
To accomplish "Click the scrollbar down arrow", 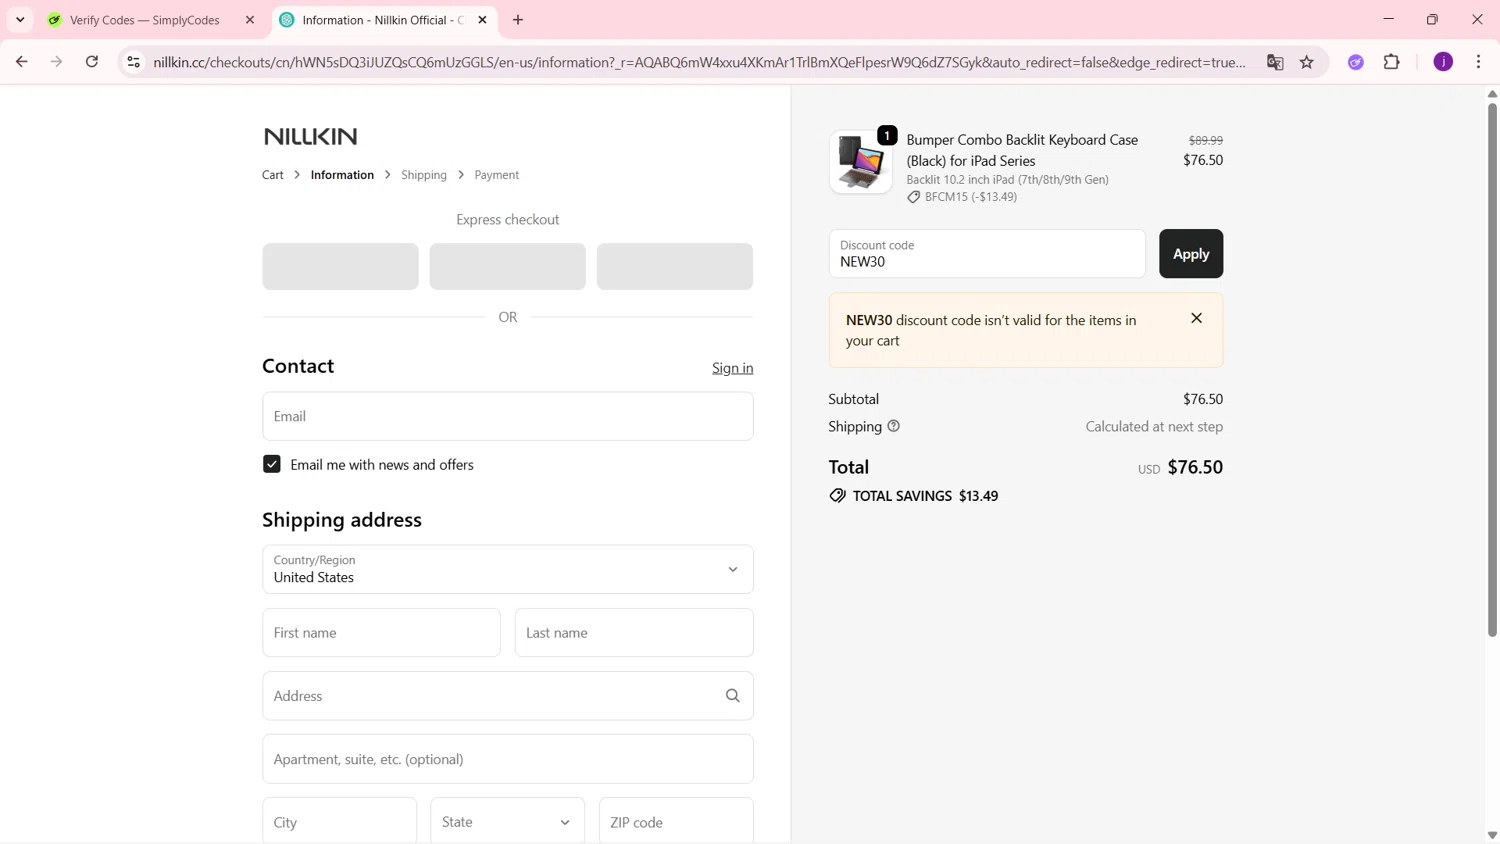I will (x=1492, y=835).
